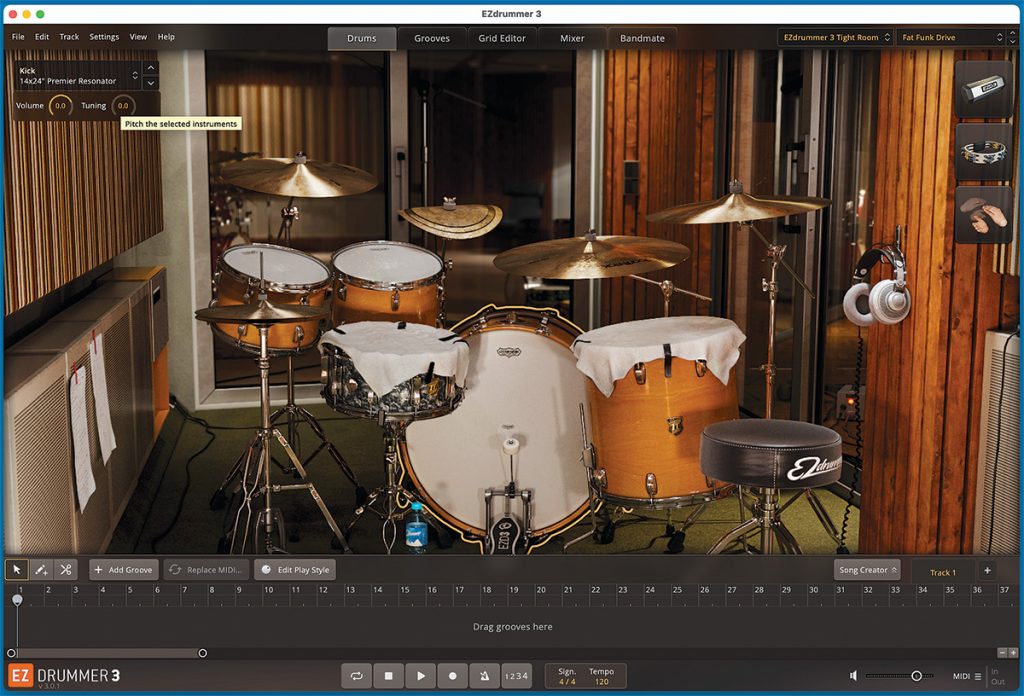Click the Add Groove button
Viewport: 1024px width, 696px height.
(x=124, y=570)
